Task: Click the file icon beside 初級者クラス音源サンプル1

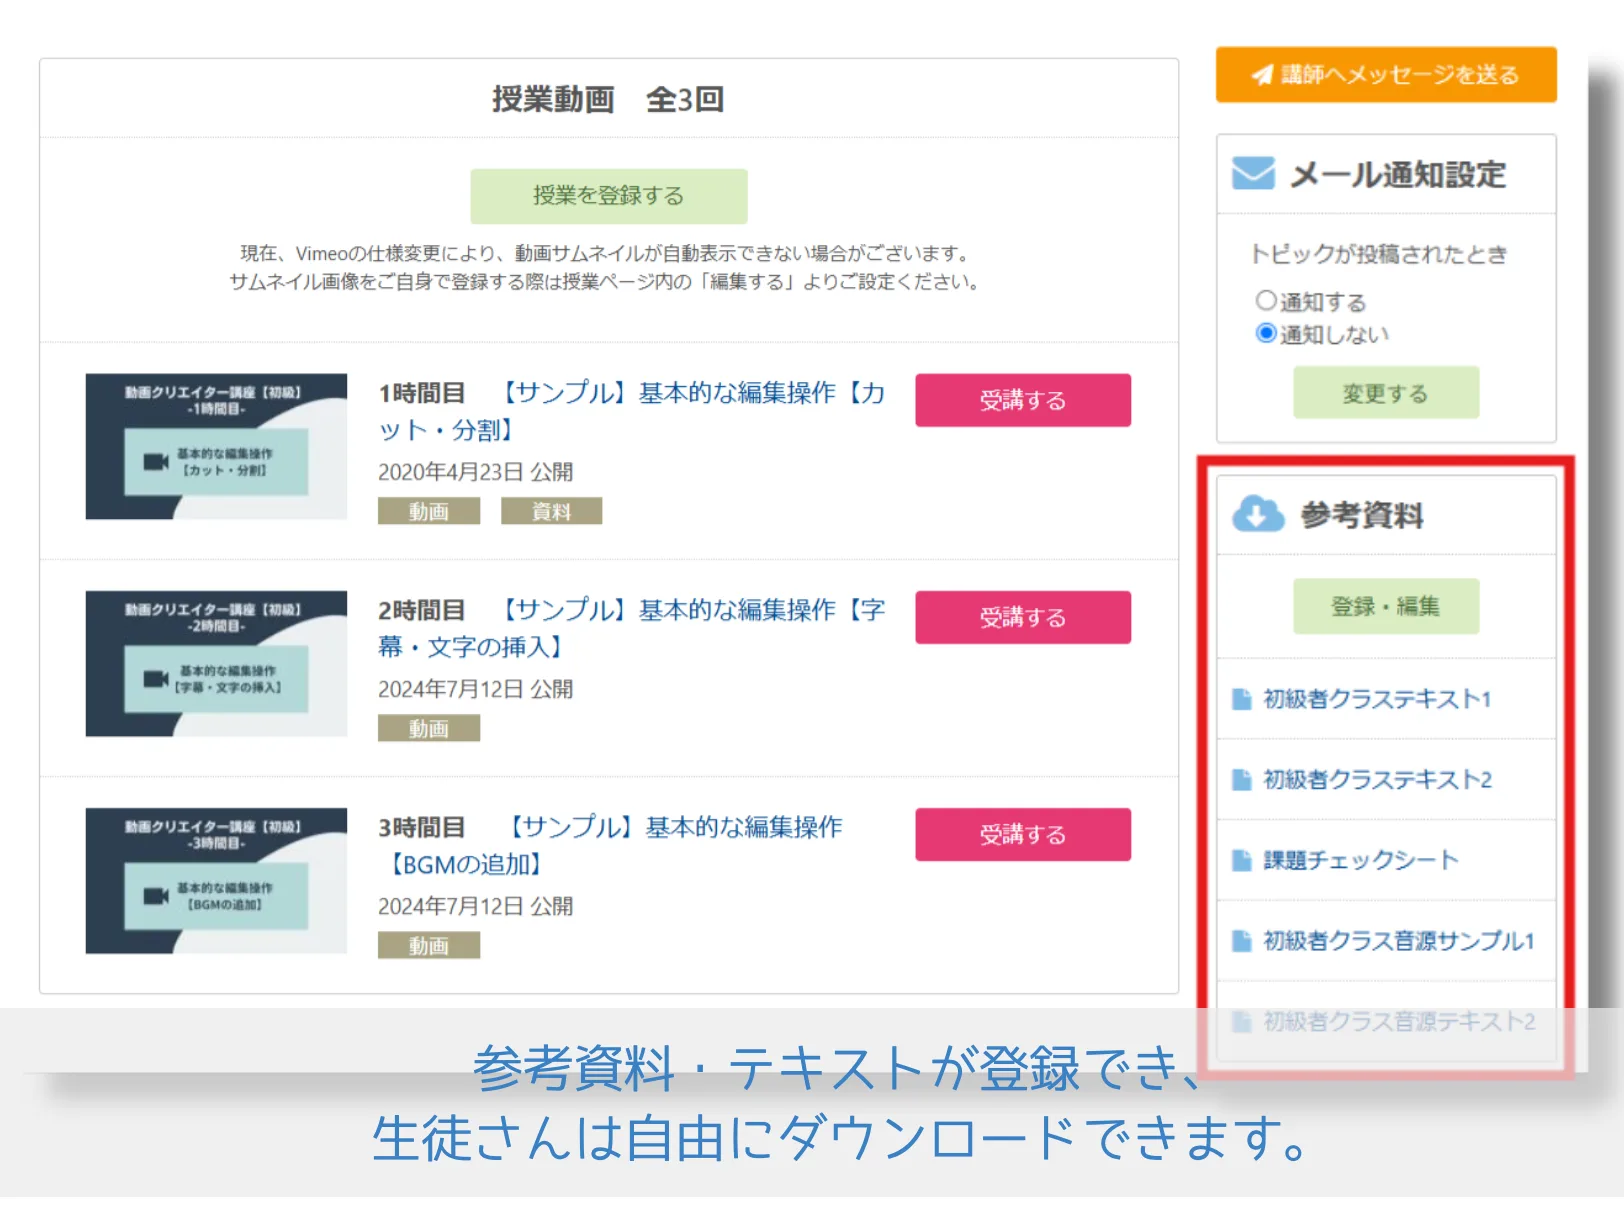Action: [1241, 941]
